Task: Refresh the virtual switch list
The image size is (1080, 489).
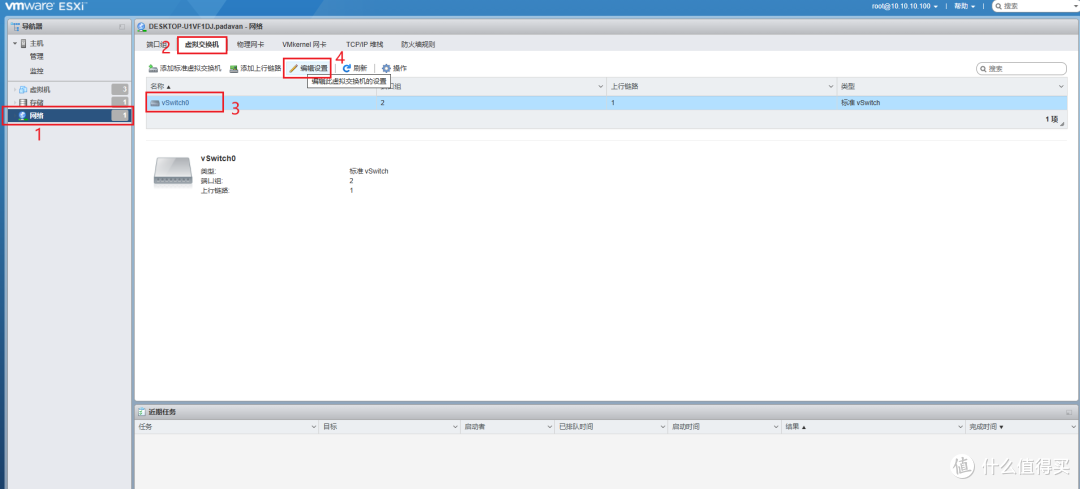Action: tap(355, 68)
